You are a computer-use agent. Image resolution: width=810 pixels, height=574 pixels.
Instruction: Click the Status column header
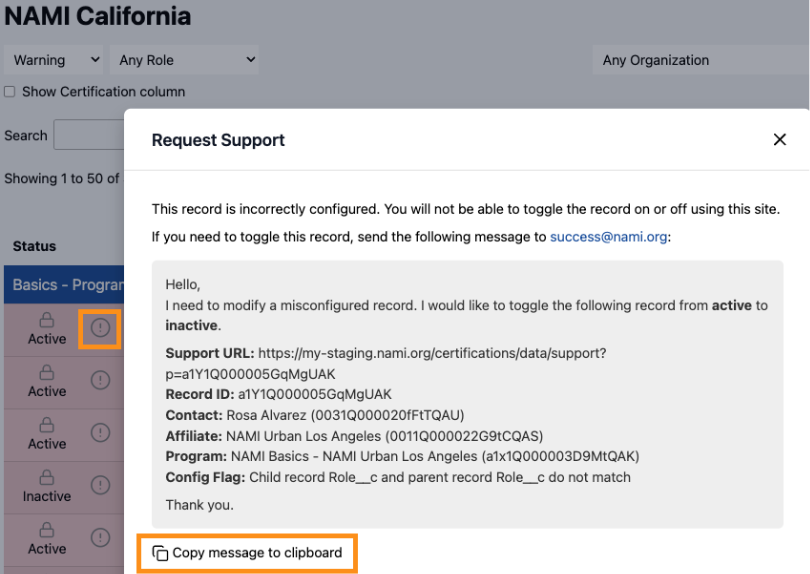click(x=34, y=246)
